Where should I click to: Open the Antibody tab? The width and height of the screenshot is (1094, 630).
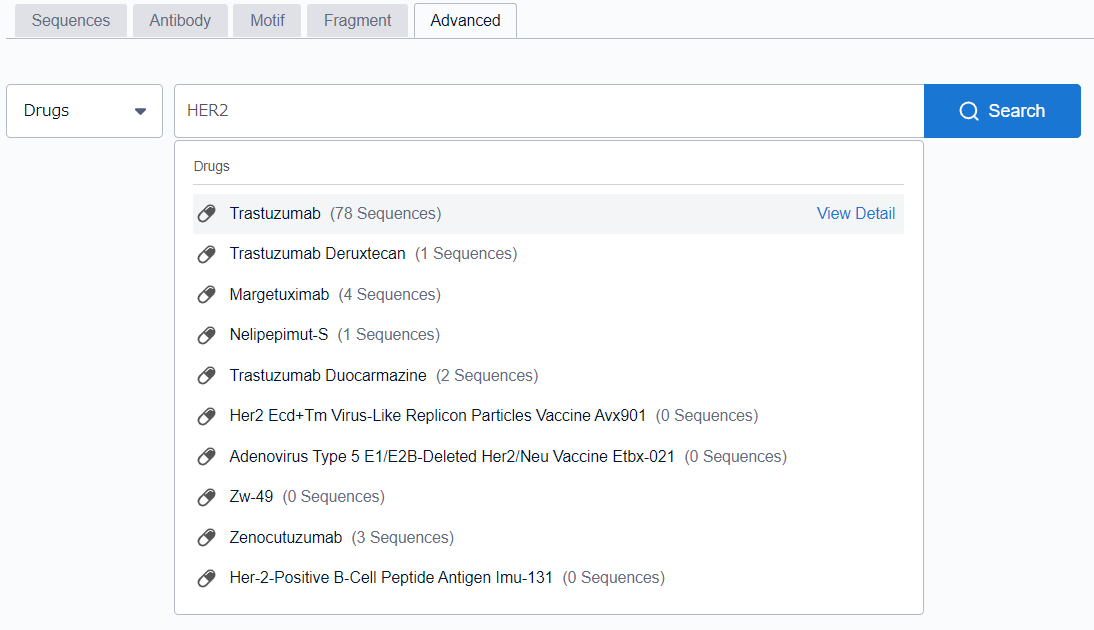(180, 21)
